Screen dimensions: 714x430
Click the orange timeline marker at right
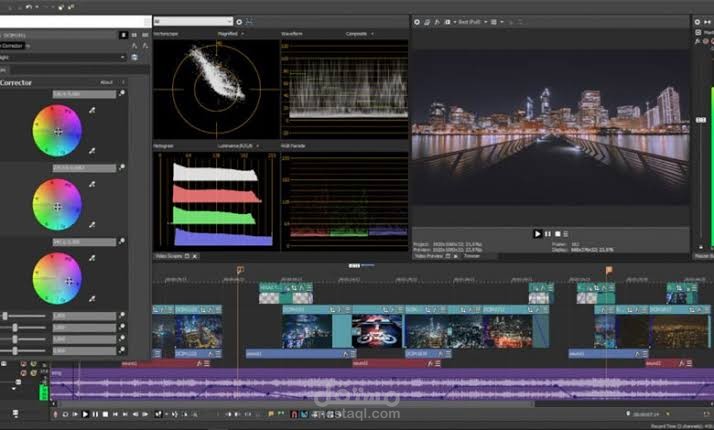609,270
